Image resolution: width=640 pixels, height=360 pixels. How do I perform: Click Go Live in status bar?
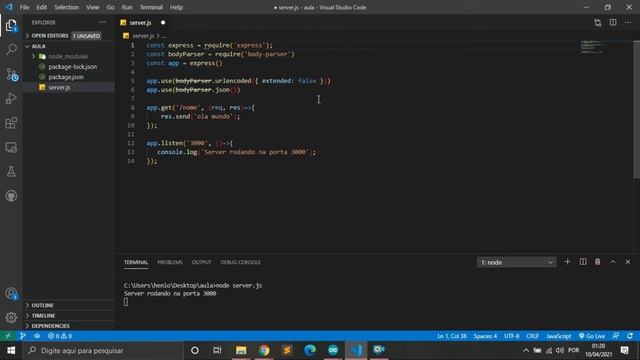(592, 336)
